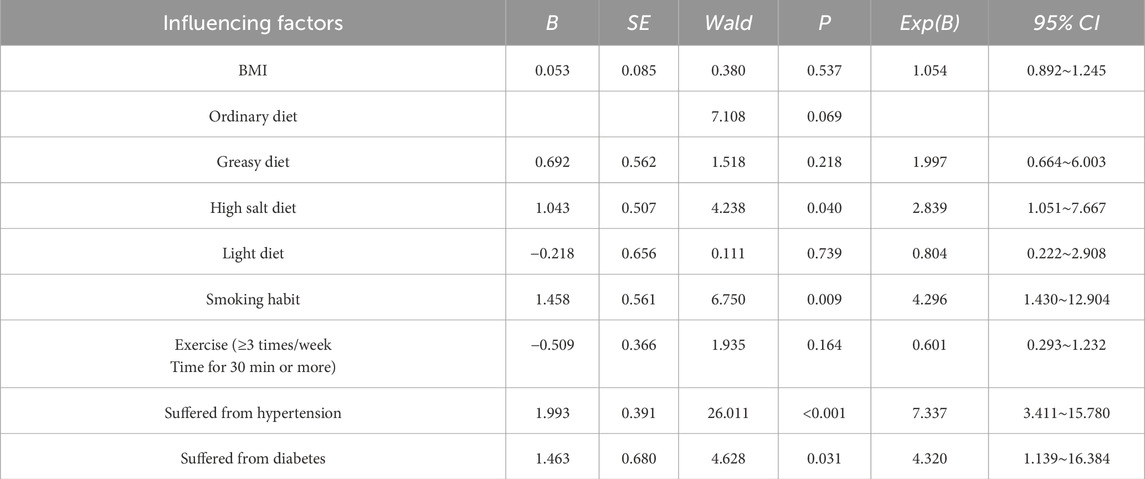Click the <0.001 P value cell
This screenshot has width=1145, height=479.
click(824, 410)
